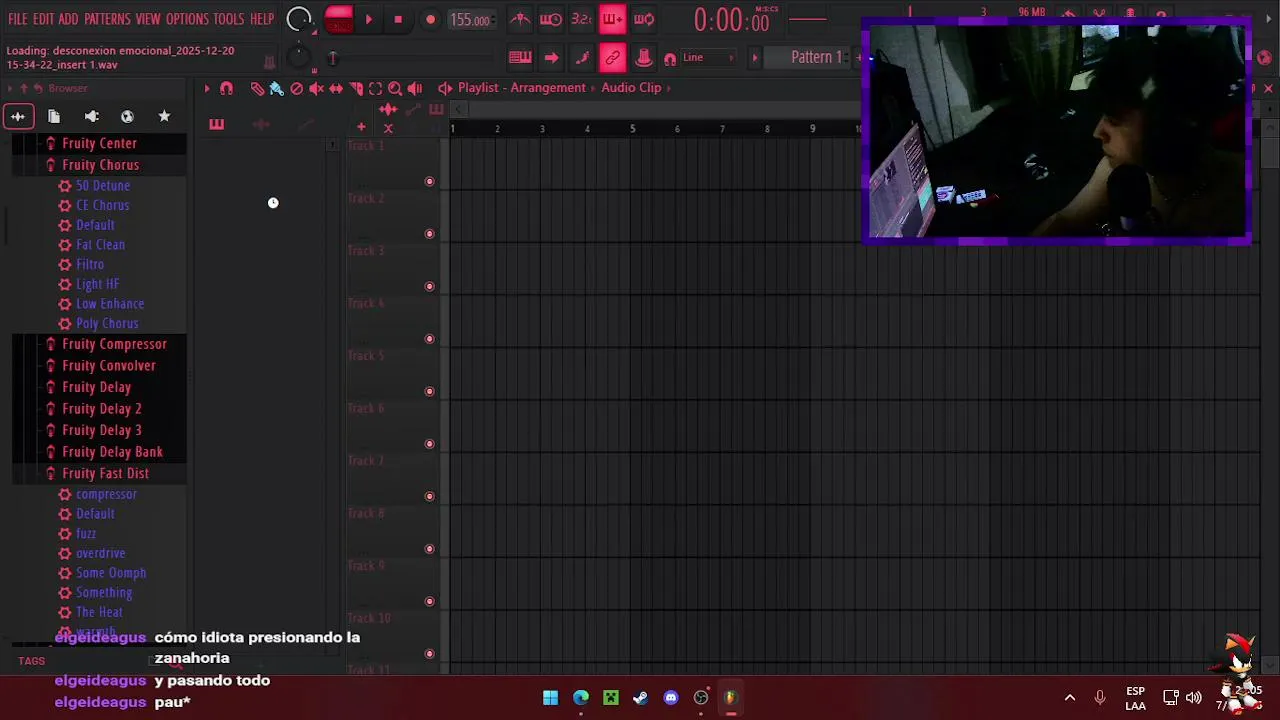This screenshot has width=1280, height=720.
Task: Open the OPTIONS menu
Action: 187,19
